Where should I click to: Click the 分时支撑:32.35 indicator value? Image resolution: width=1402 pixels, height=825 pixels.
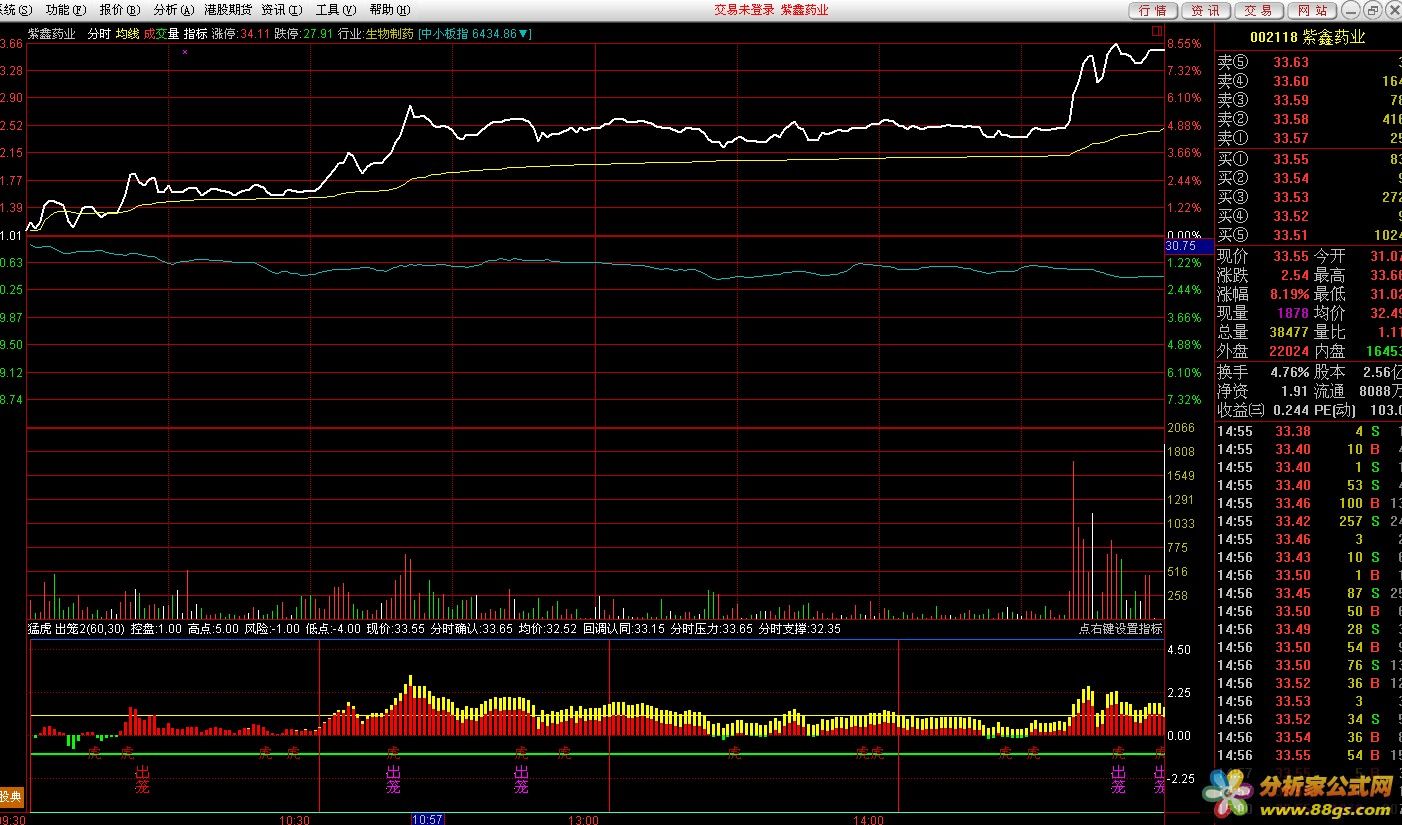point(799,629)
